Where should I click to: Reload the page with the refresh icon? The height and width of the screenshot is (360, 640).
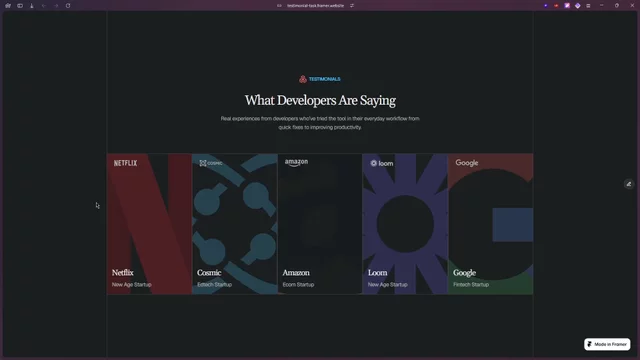[68, 6]
